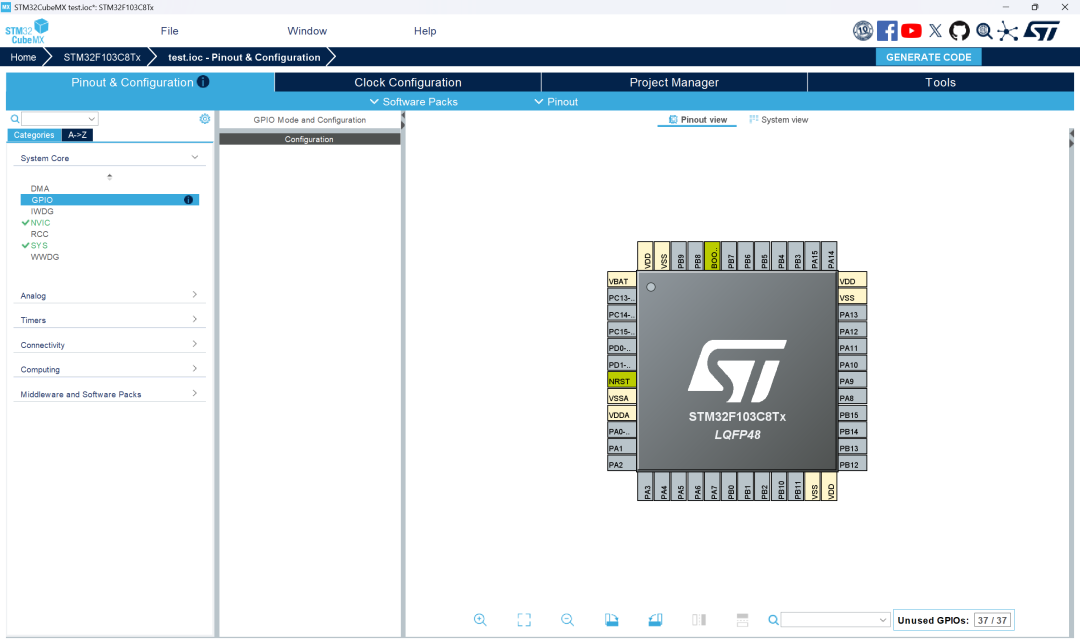
Task: Click the STM32F103C8Tx breadcrumb
Action: 102,57
